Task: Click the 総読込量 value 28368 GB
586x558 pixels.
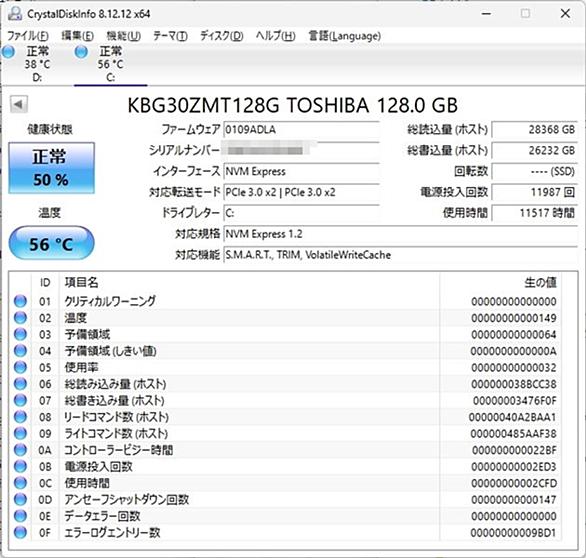Action: point(535,130)
